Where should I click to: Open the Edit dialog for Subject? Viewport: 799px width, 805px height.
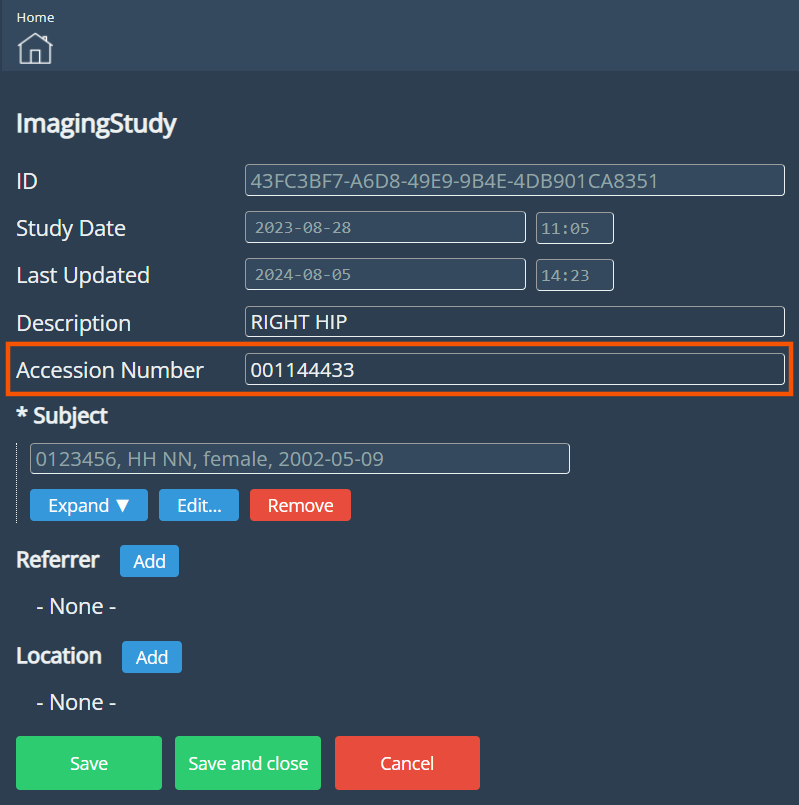pos(198,505)
